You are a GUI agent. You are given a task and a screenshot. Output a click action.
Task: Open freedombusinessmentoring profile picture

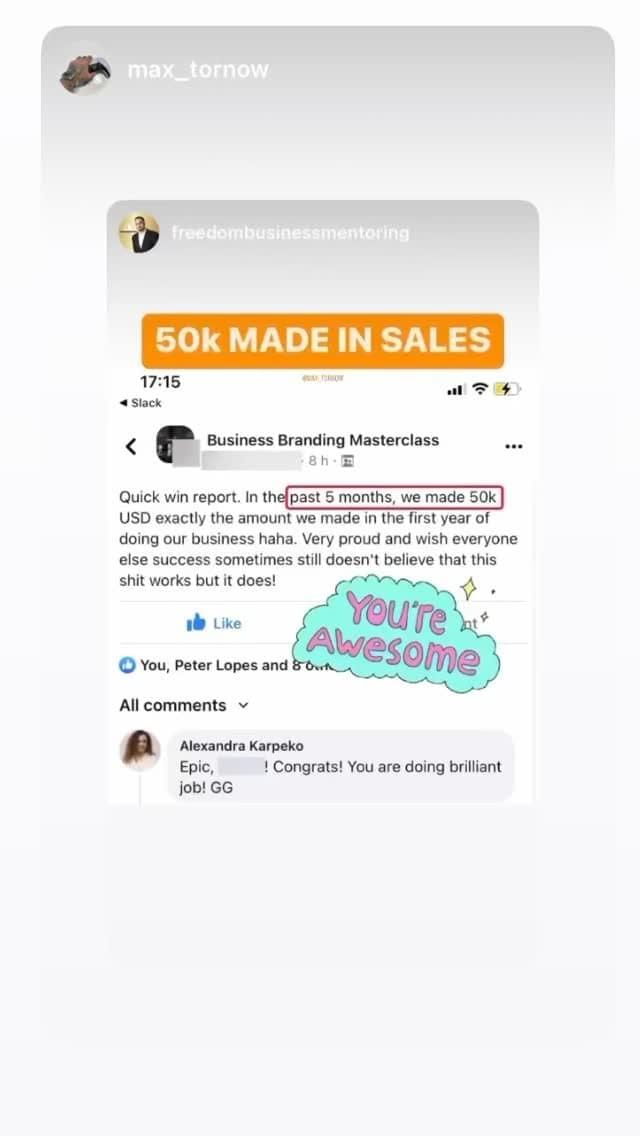(139, 233)
